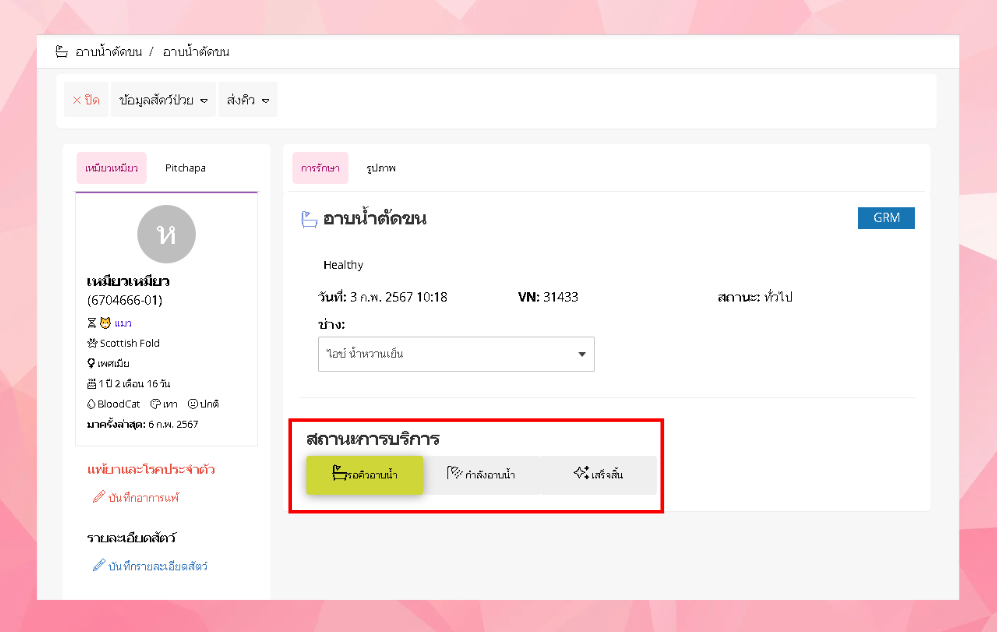Click the VN: 31433 text
Image resolution: width=997 pixels, height=632 pixels.
point(548,297)
